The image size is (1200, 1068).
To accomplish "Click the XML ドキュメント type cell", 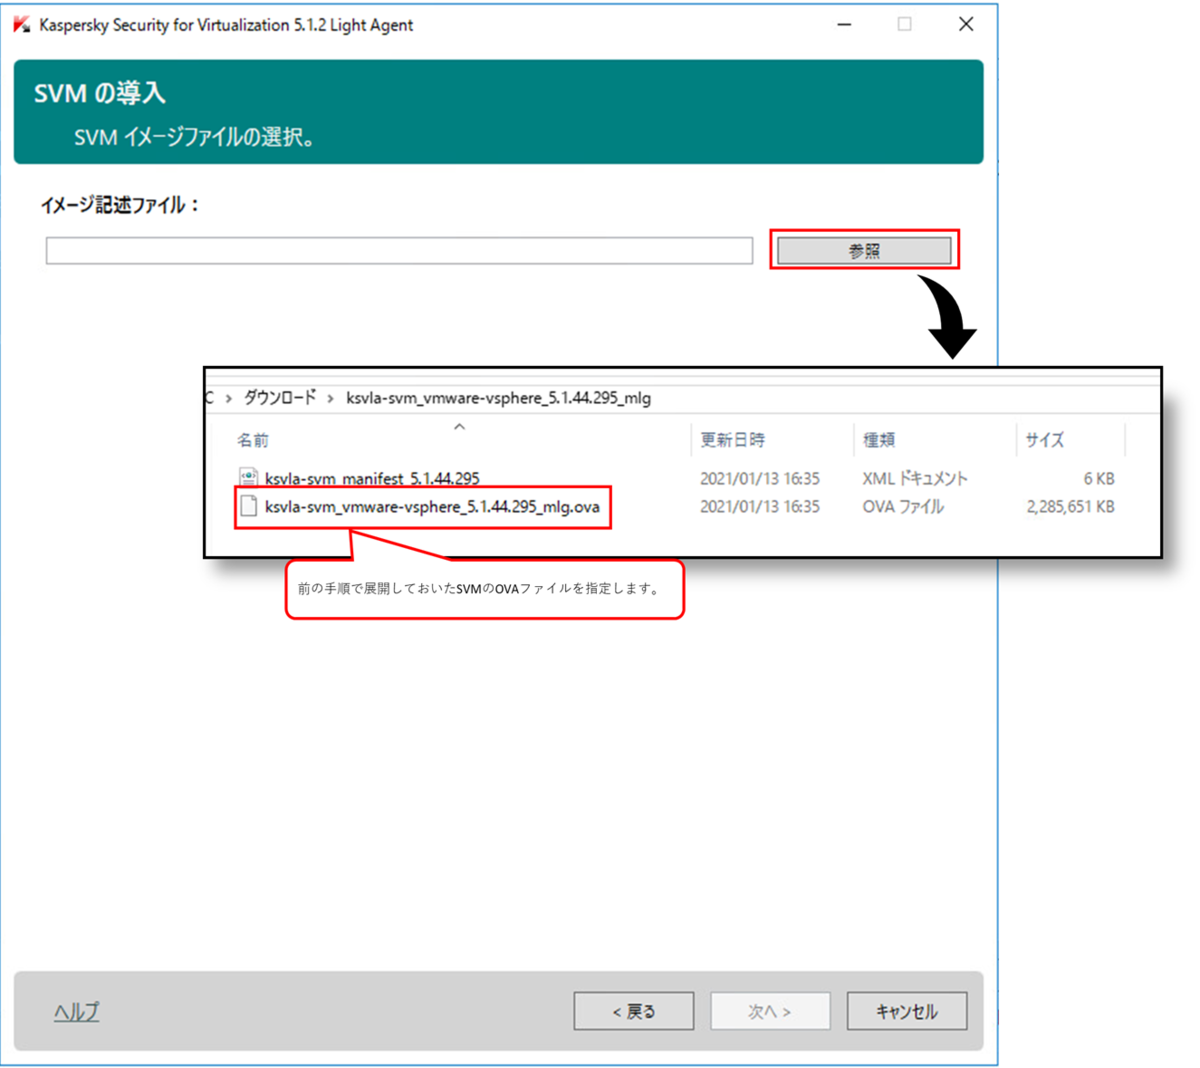I will pos(915,479).
